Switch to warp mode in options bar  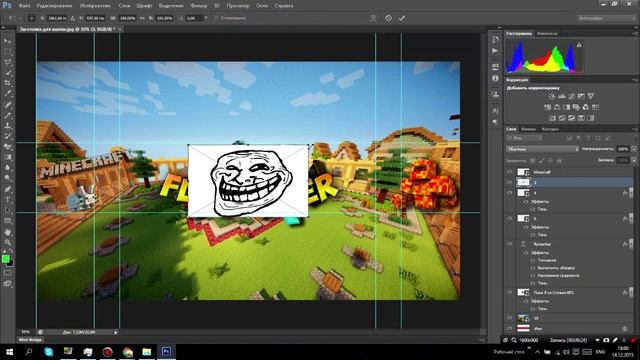coord(373,18)
